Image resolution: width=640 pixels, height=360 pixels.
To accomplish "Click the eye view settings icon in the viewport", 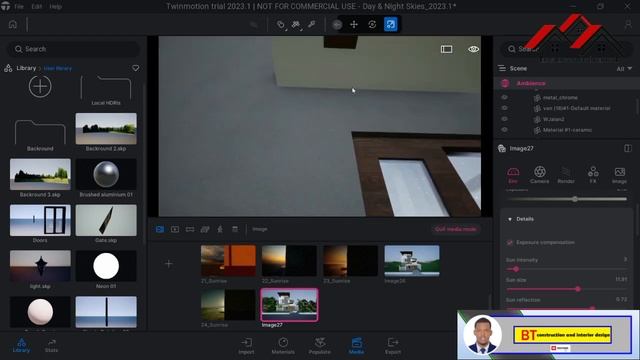I will pyautogui.click(x=473, y=49).
